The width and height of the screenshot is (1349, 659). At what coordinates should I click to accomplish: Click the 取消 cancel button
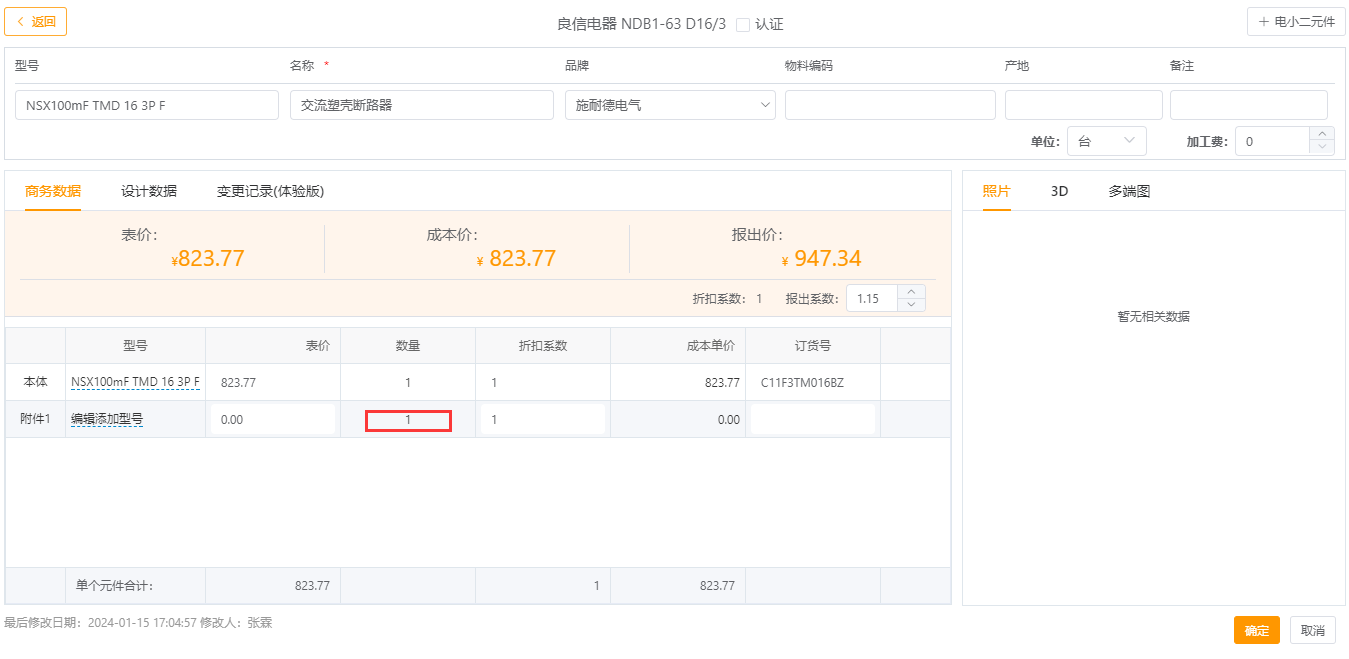point(1312,630)
